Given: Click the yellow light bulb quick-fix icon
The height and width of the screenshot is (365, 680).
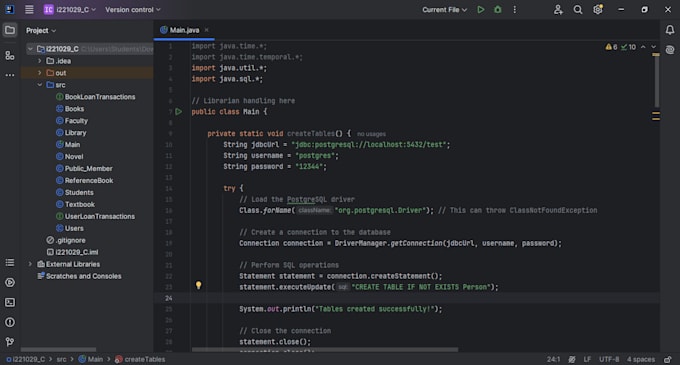Looking at the screenshot, I should (198, 285).
